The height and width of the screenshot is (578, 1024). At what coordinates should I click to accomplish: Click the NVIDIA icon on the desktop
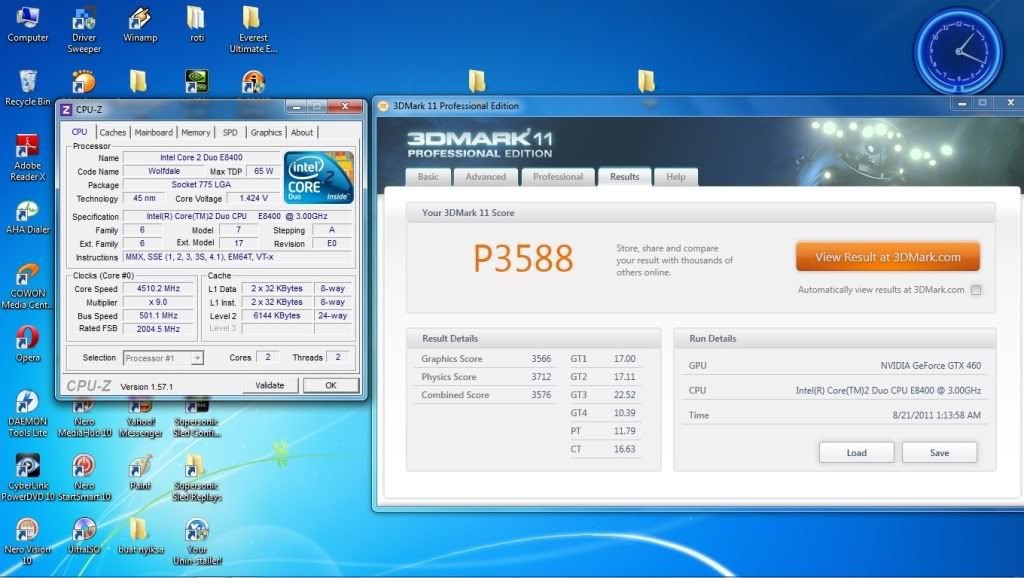point(196,82)
